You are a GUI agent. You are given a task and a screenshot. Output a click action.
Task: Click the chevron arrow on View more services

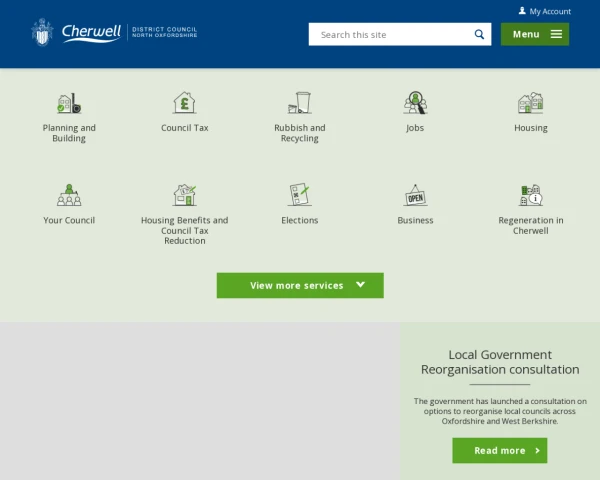pos(360,285)
